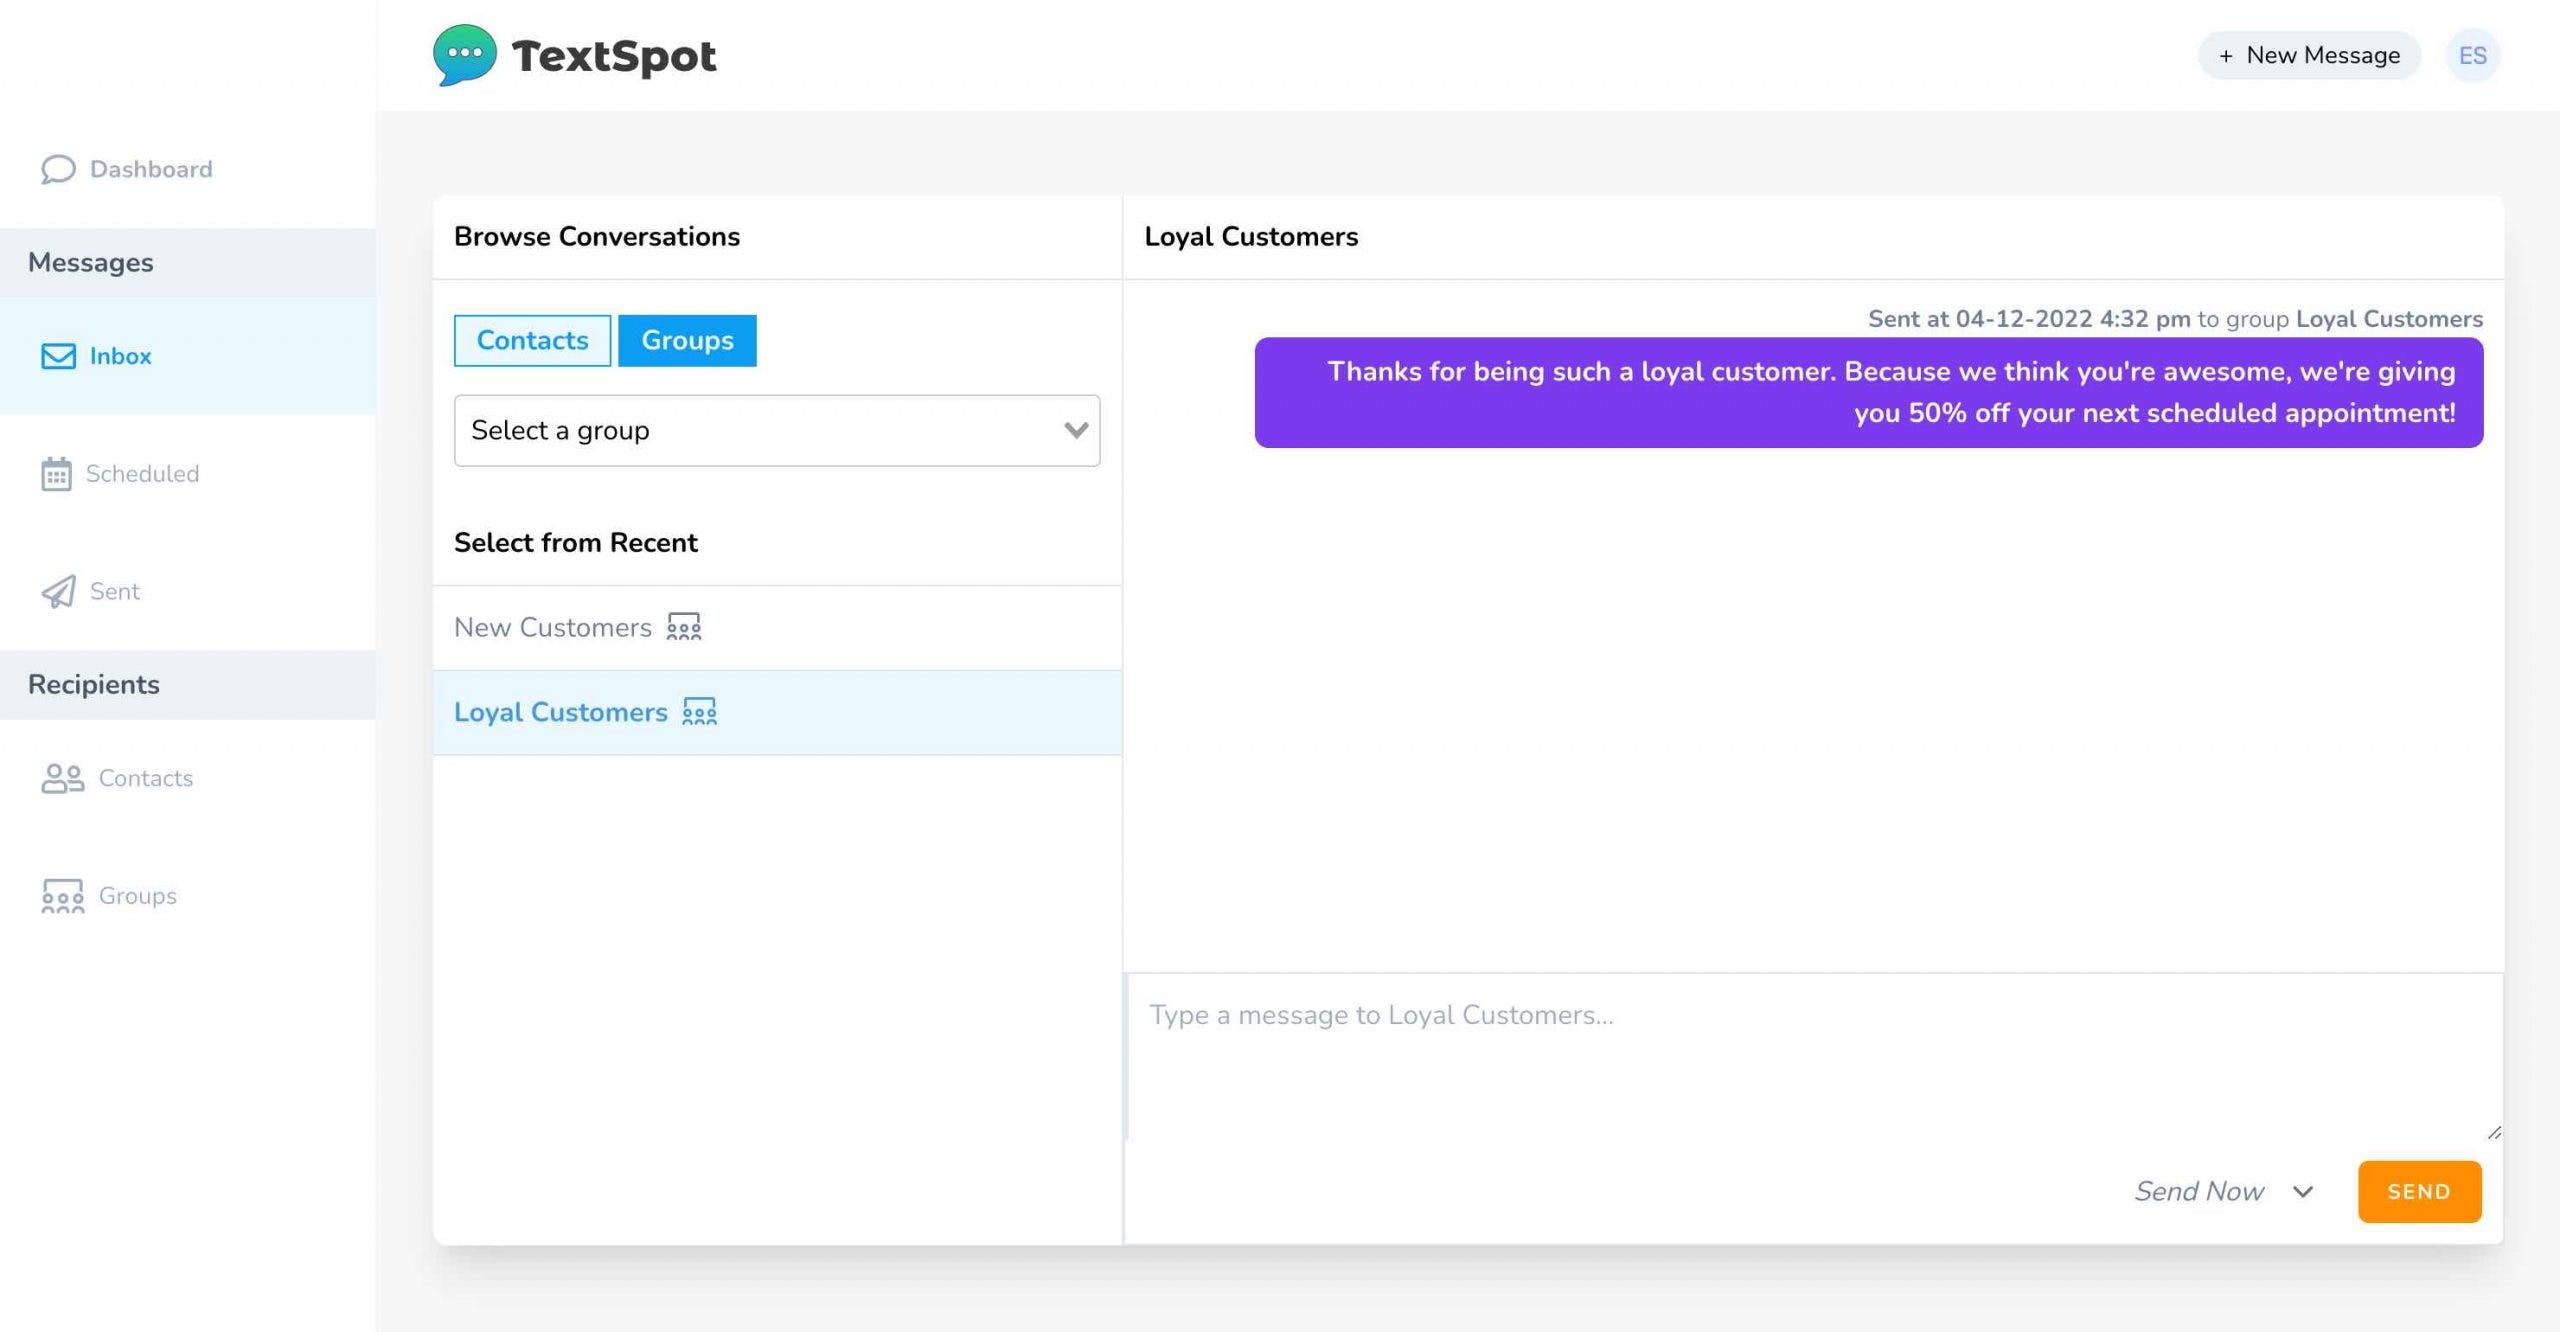Screen dimensions: 2560x1332
Task: Go to Inbox in the sidebar
Action: (x=188, y=356)
